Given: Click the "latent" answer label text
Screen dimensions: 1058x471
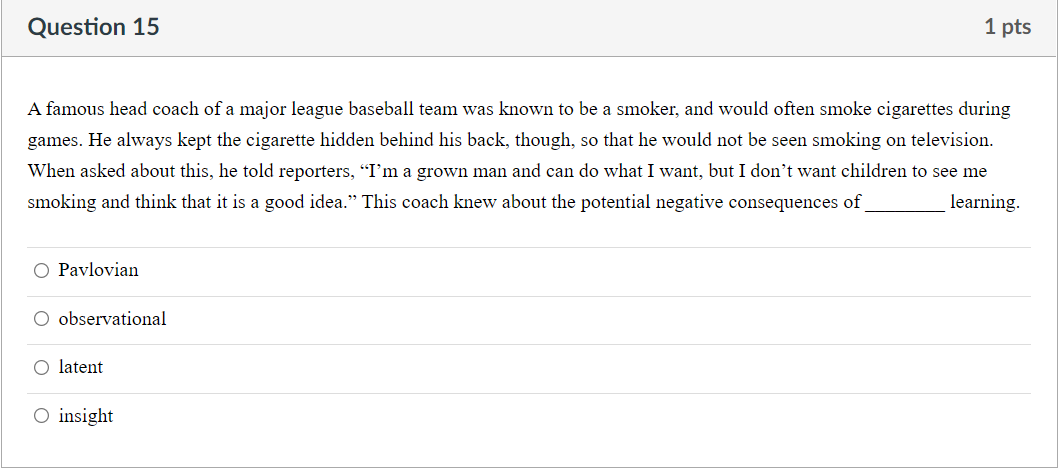Looking at the screenshot, I should tap(81, 367).
